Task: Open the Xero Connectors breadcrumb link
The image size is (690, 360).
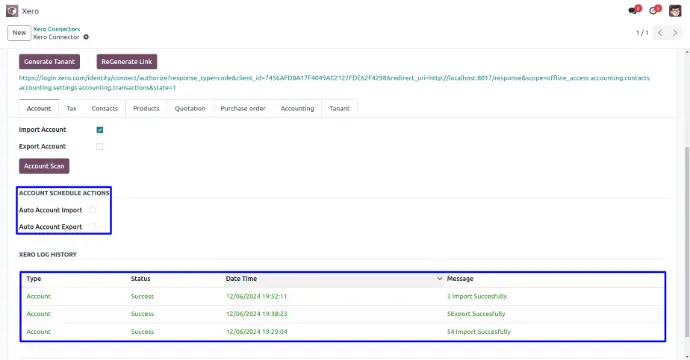Action: point(57,29)
